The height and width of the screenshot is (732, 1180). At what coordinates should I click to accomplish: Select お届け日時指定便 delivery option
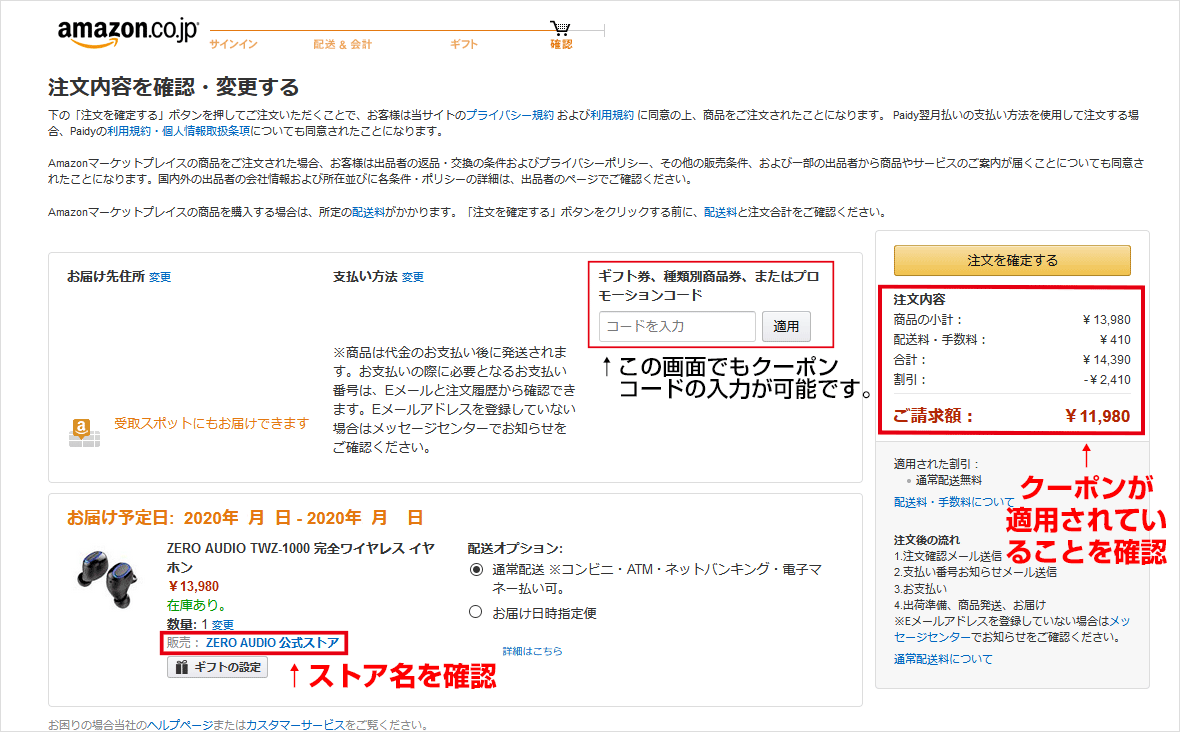476,612
